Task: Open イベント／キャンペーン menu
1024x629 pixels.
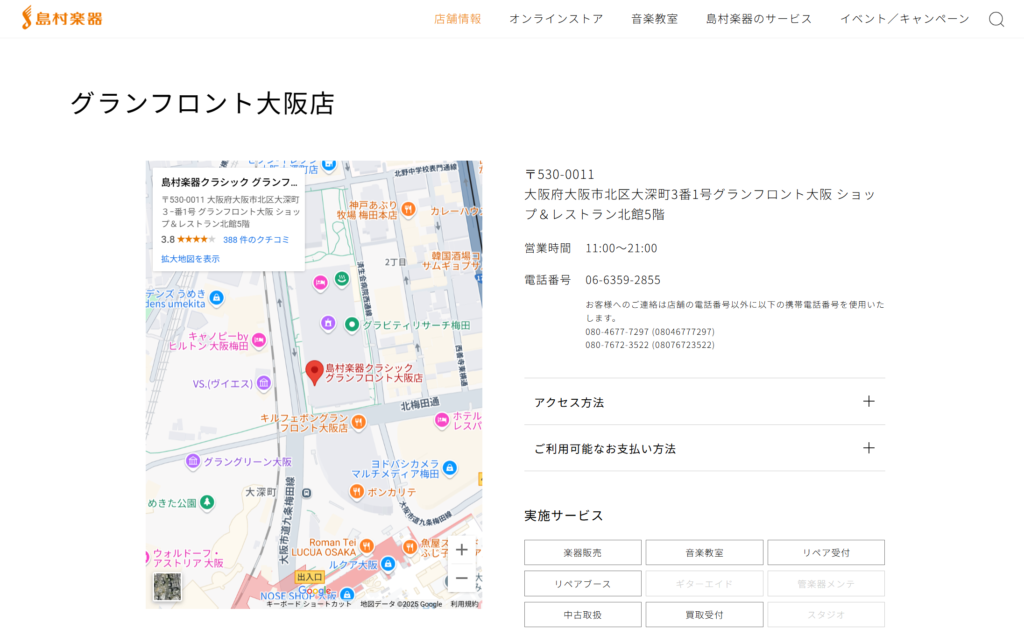Action: [904, 19]
